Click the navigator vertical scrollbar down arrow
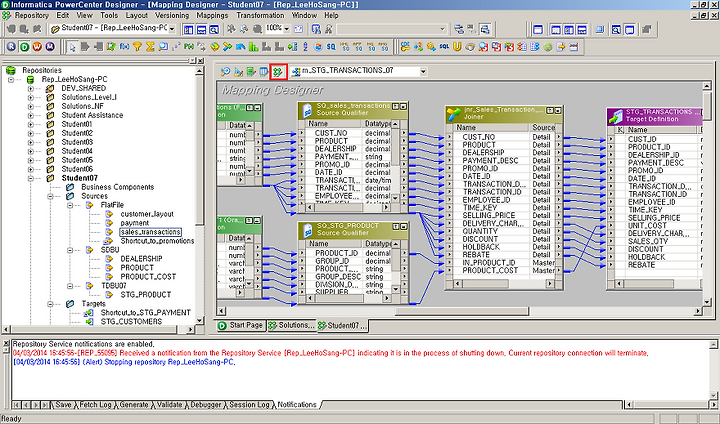The width and height of the screenshot is (720, 424). coord(199,320)
